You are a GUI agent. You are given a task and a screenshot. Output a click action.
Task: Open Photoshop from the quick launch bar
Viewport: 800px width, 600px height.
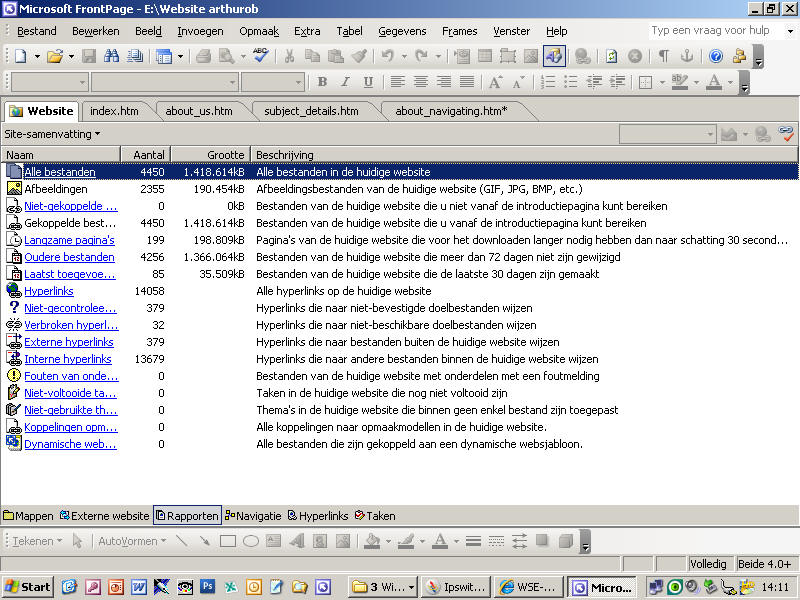point(208,587)
